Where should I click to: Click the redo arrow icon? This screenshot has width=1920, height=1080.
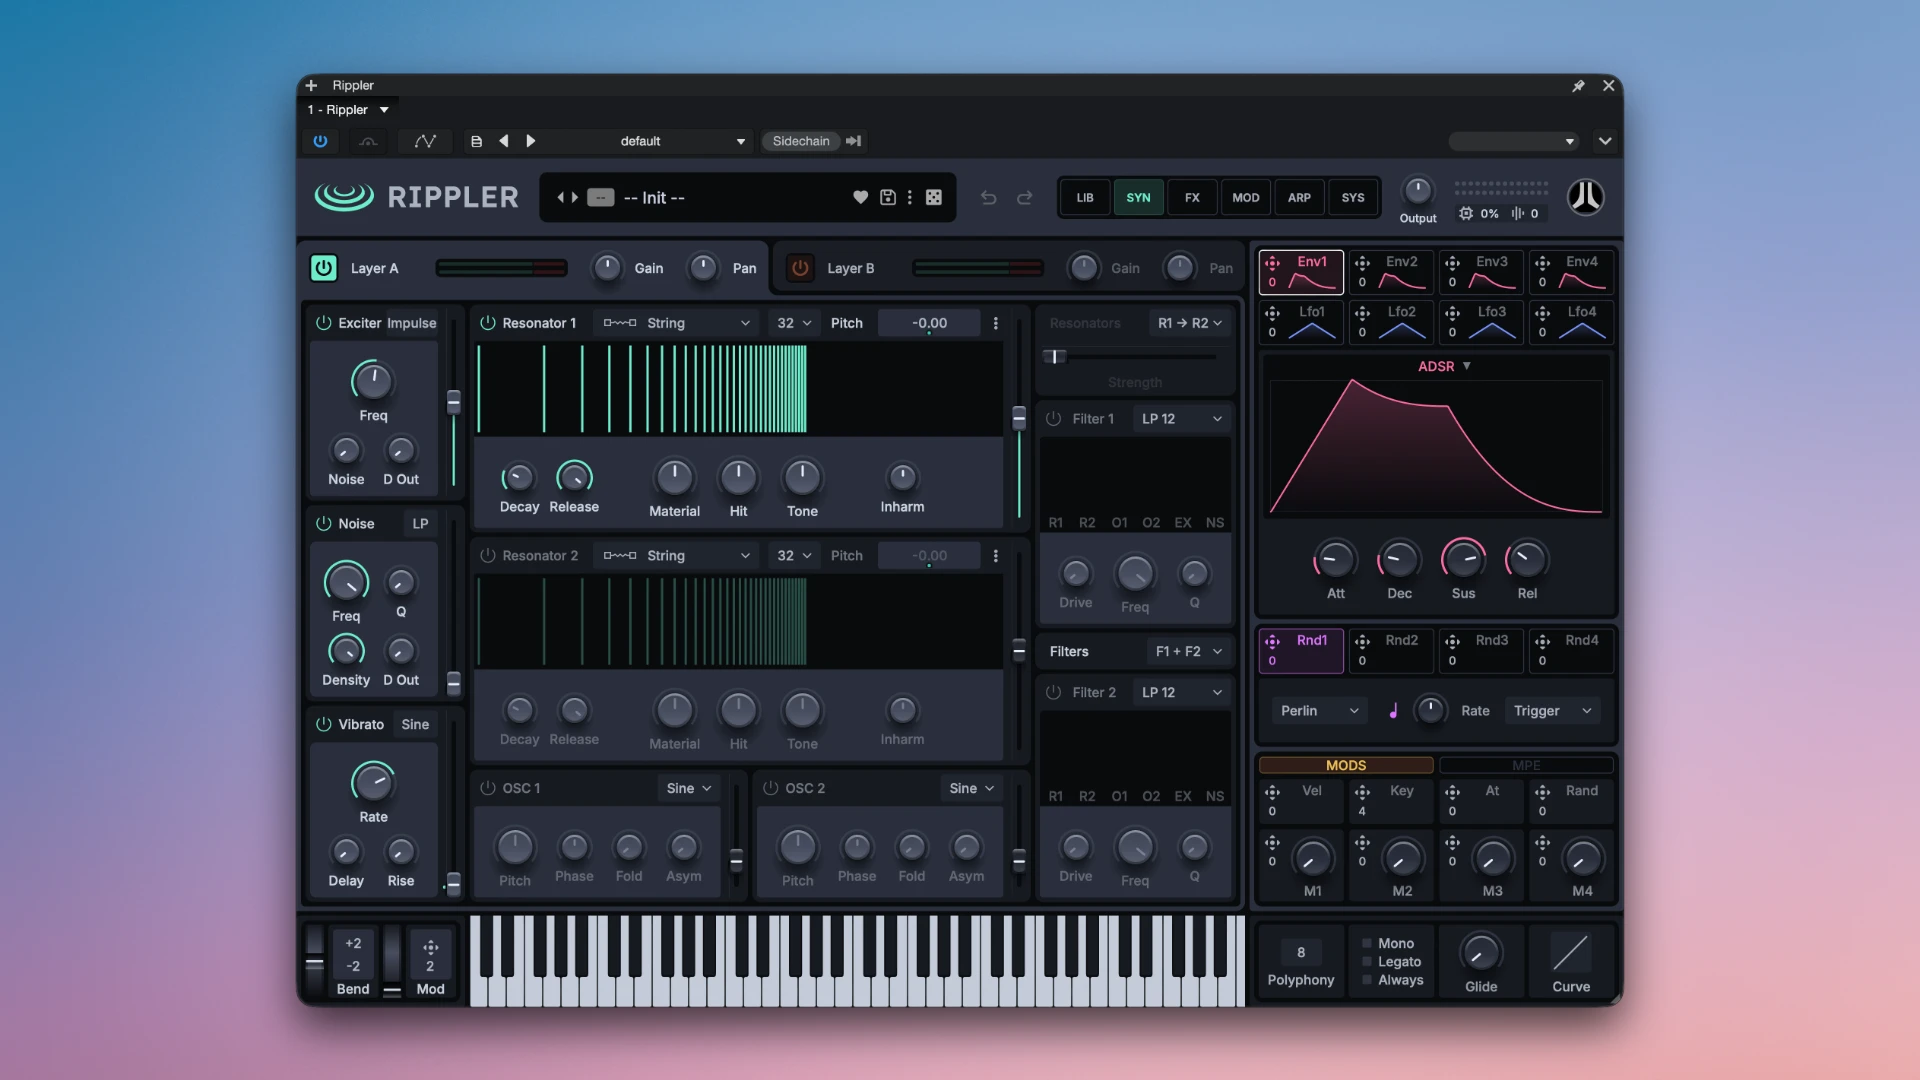click(x=1024, y=197)
